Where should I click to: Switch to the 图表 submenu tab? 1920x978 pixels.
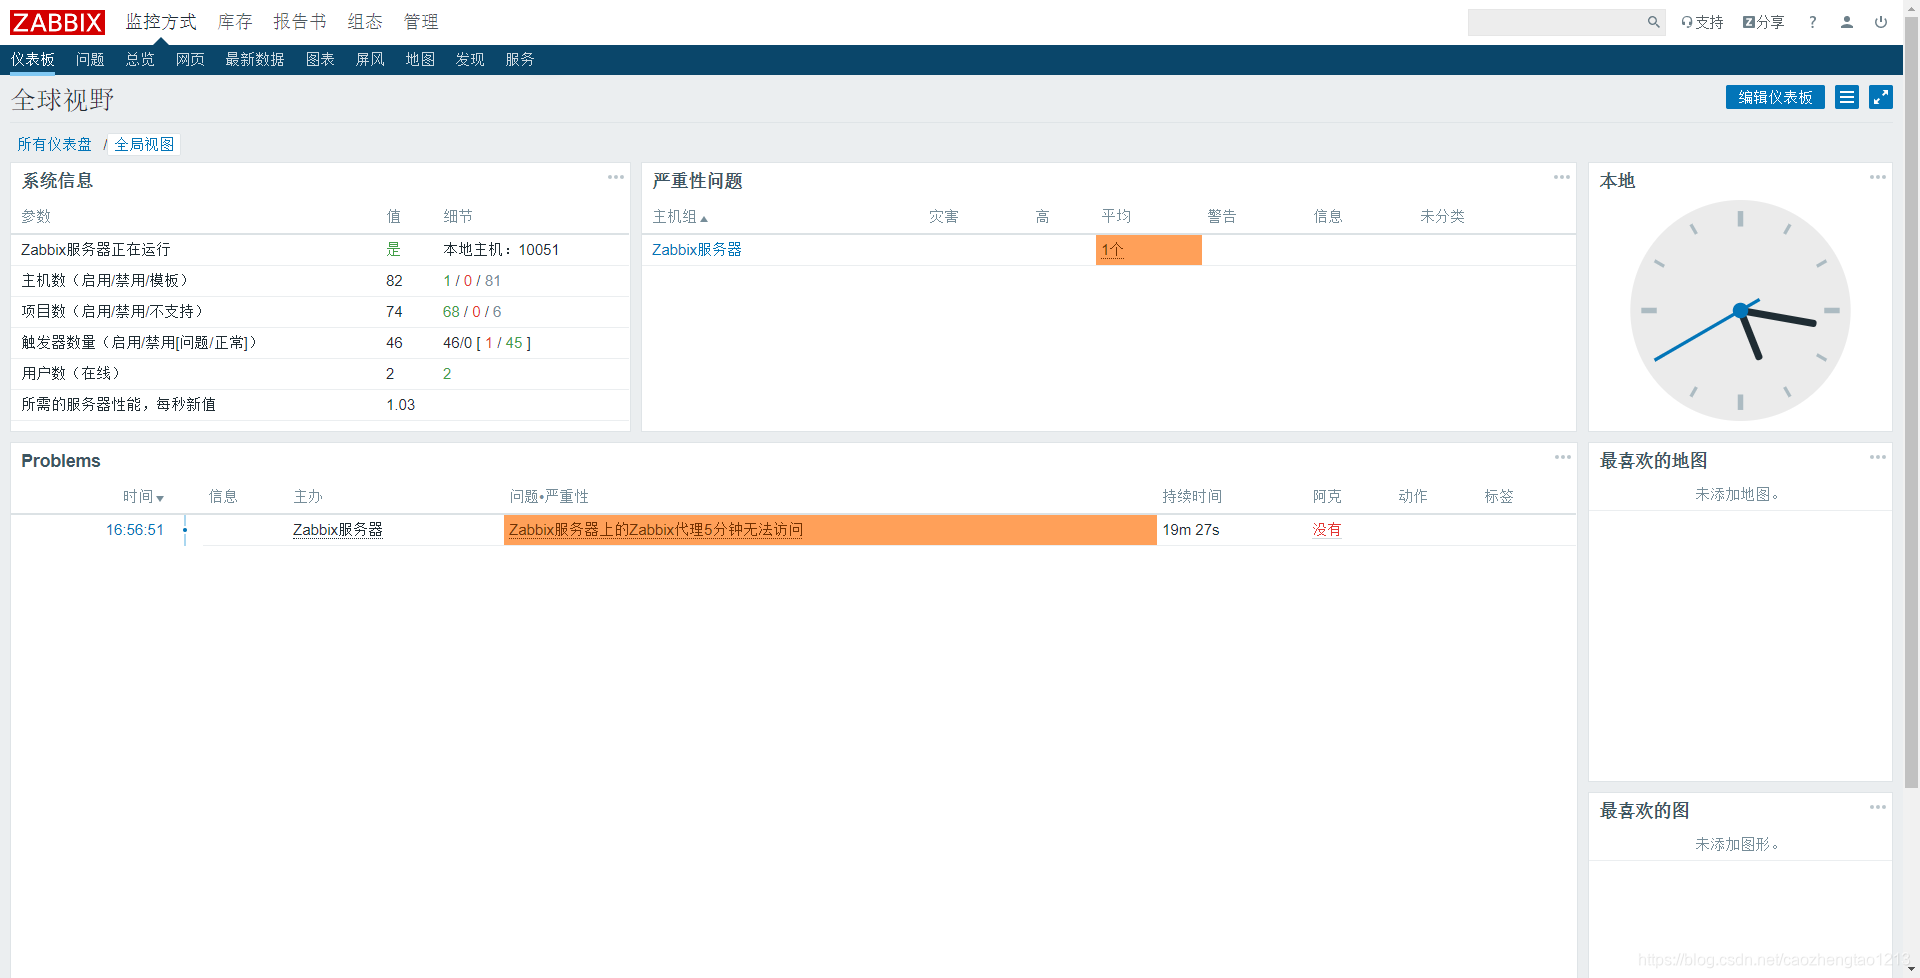pos(320,60)
